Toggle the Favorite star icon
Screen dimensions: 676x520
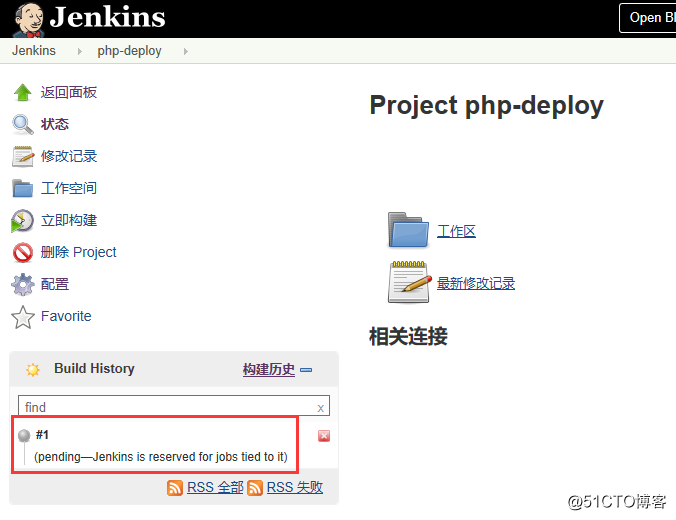point(23,317)
